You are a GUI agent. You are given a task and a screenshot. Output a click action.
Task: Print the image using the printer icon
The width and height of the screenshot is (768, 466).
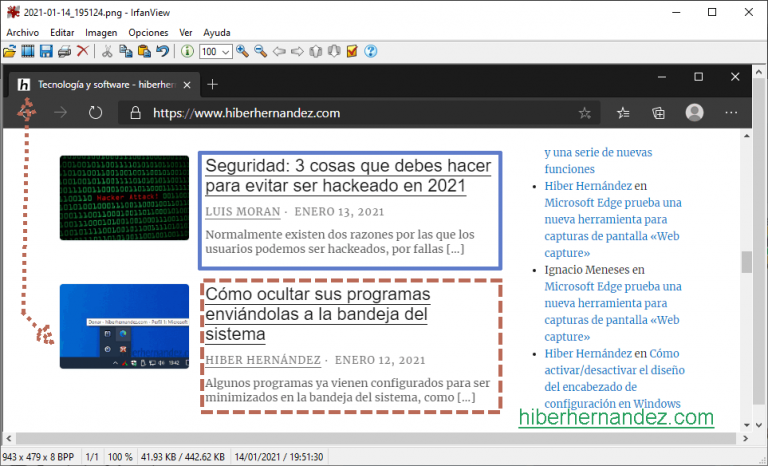coord(64,51)
